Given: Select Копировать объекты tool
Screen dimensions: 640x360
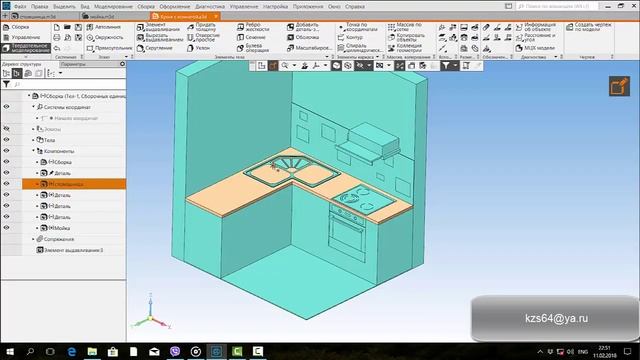Looking at the screenshot, I should [x=407, y=38].
